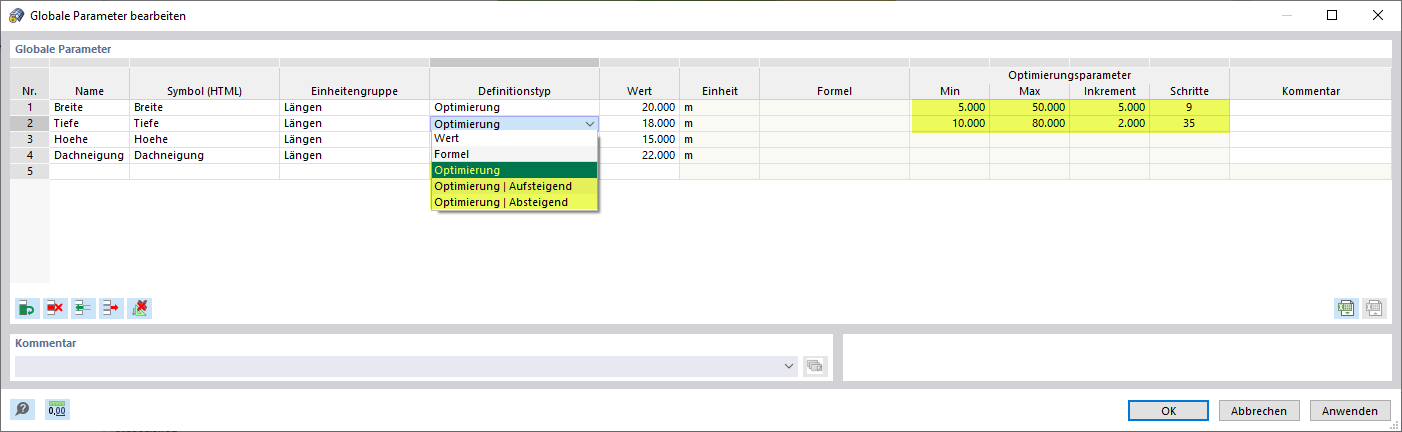Click the 'Symbol (HTML)' column header
The image size is (1402, 432).
pyautogui.click(x=204, y=91)
